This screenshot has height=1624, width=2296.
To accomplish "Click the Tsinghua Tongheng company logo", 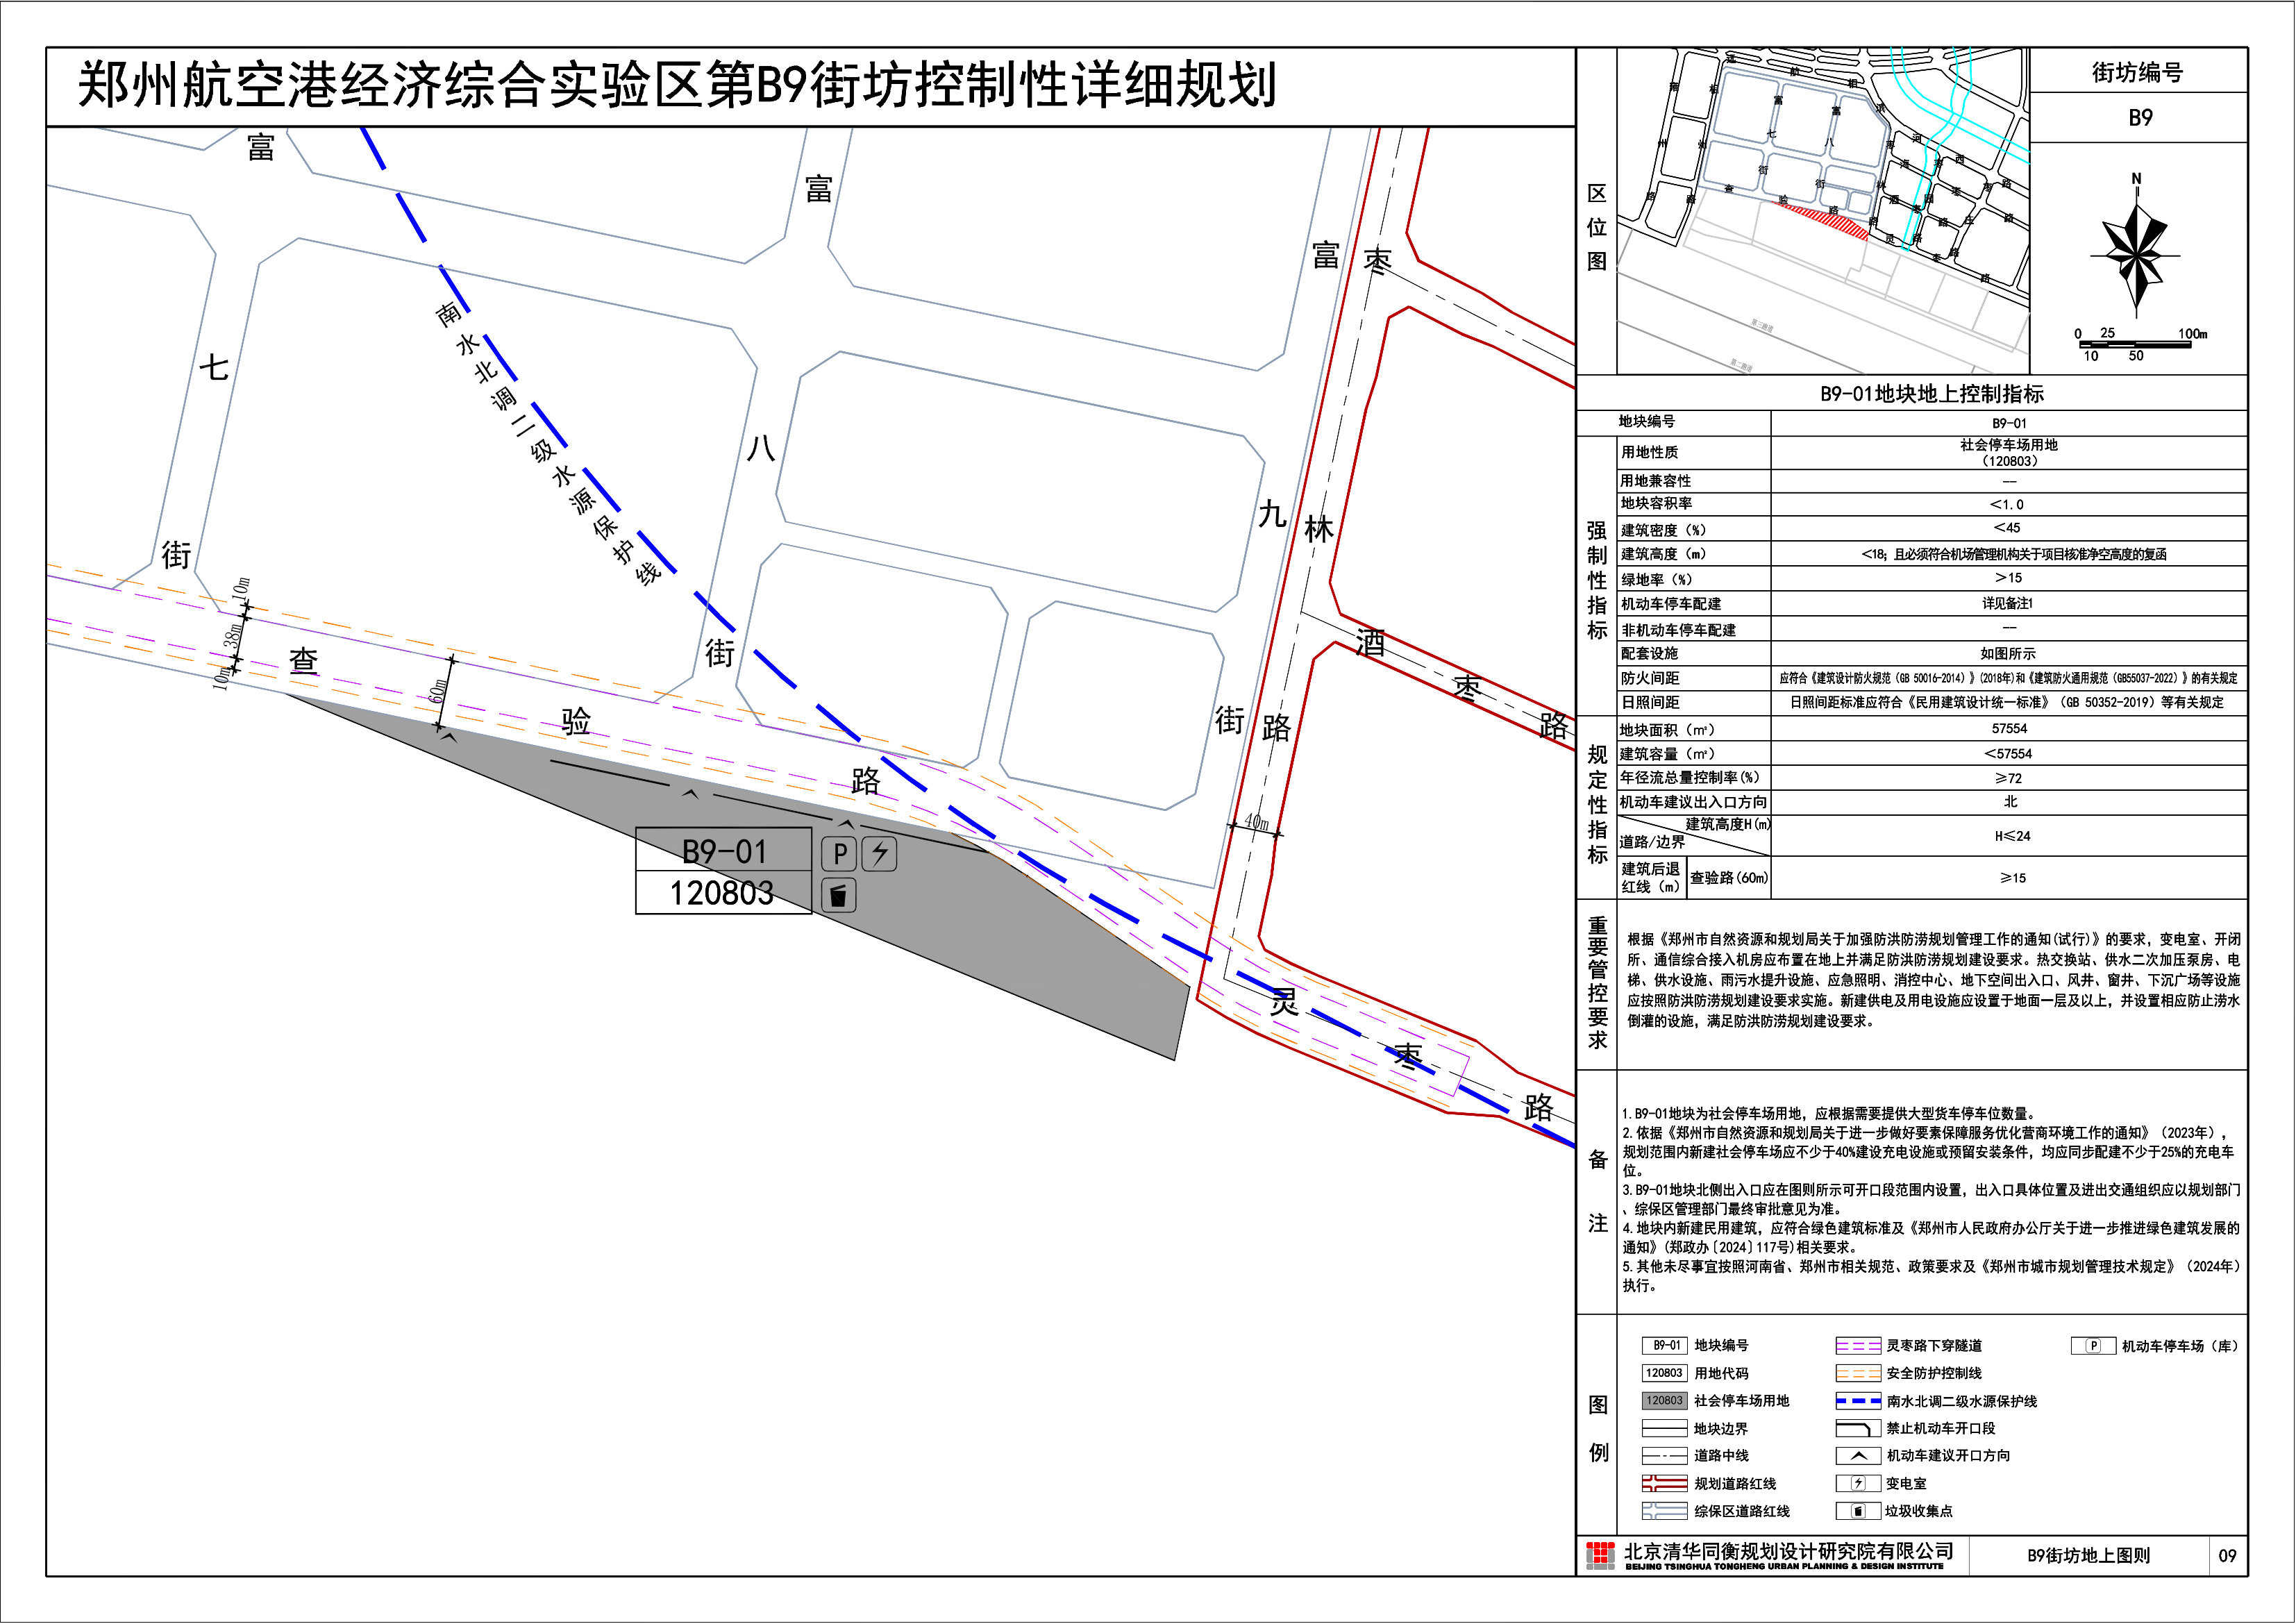I will coord(1600,1555).
